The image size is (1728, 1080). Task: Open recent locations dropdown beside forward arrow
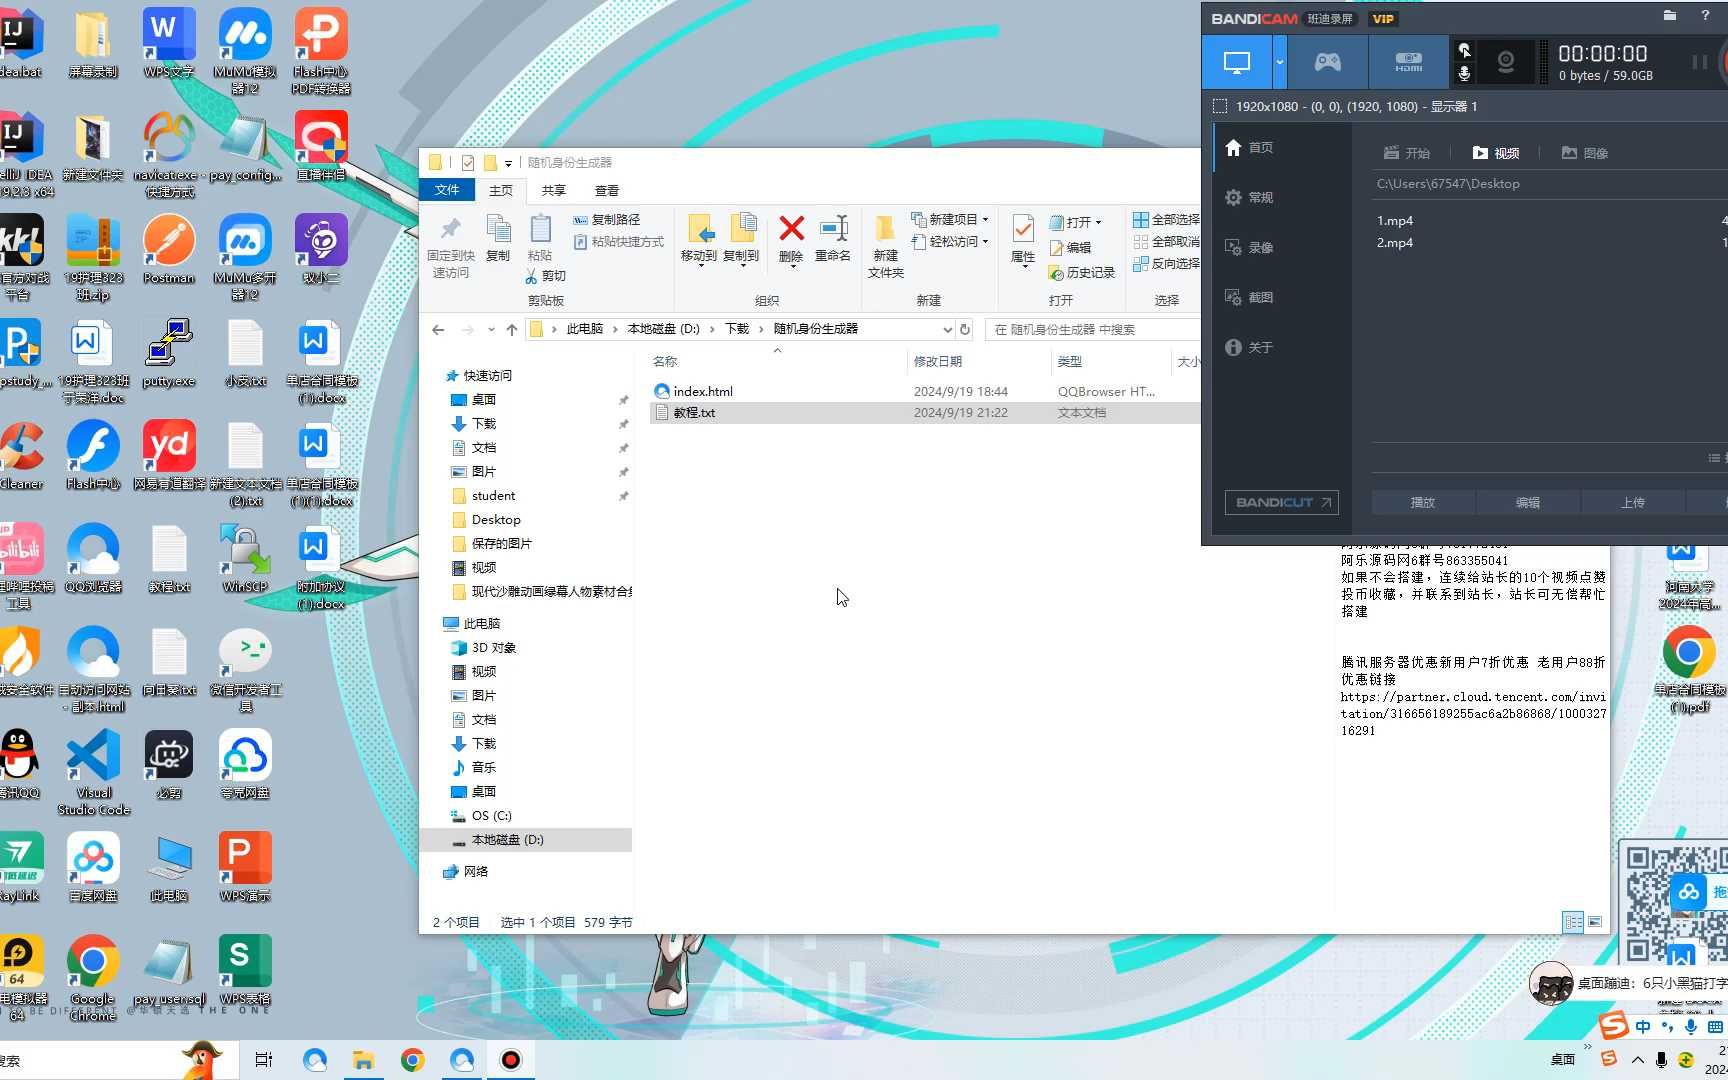point(491,329)
